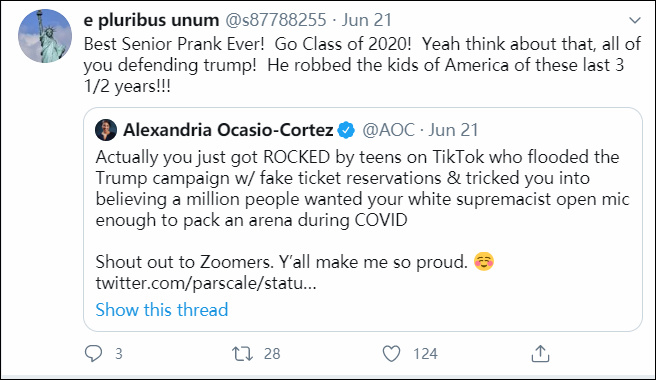Click the Jun 21 timestamp of the main tweet
The width and height of the screenshot is (656, 380).
pyautogui.click(x=367, y=20)
